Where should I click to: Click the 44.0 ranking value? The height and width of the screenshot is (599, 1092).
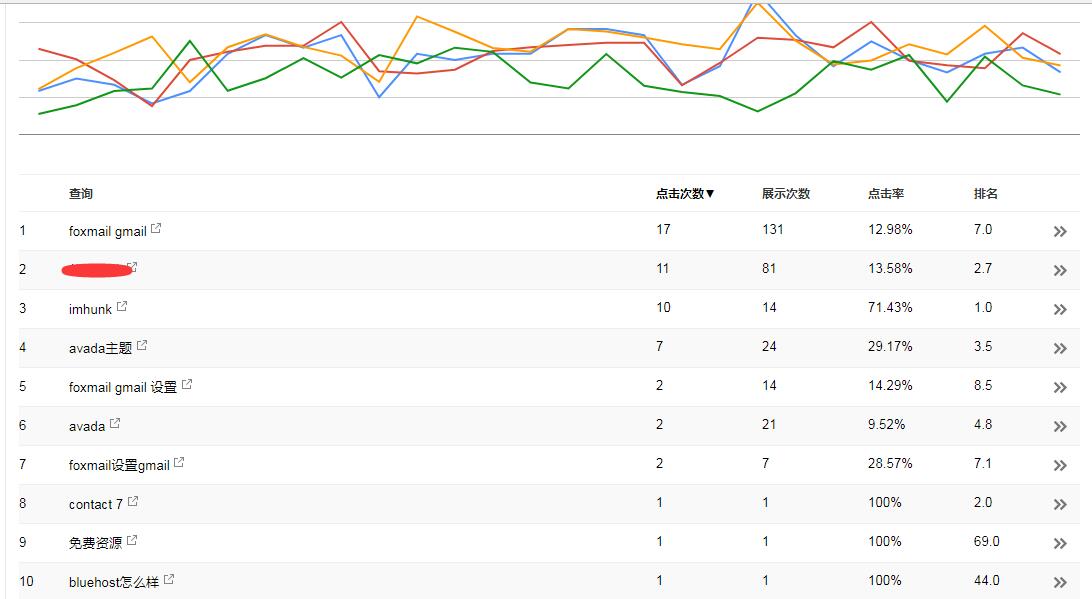point(986,580)
